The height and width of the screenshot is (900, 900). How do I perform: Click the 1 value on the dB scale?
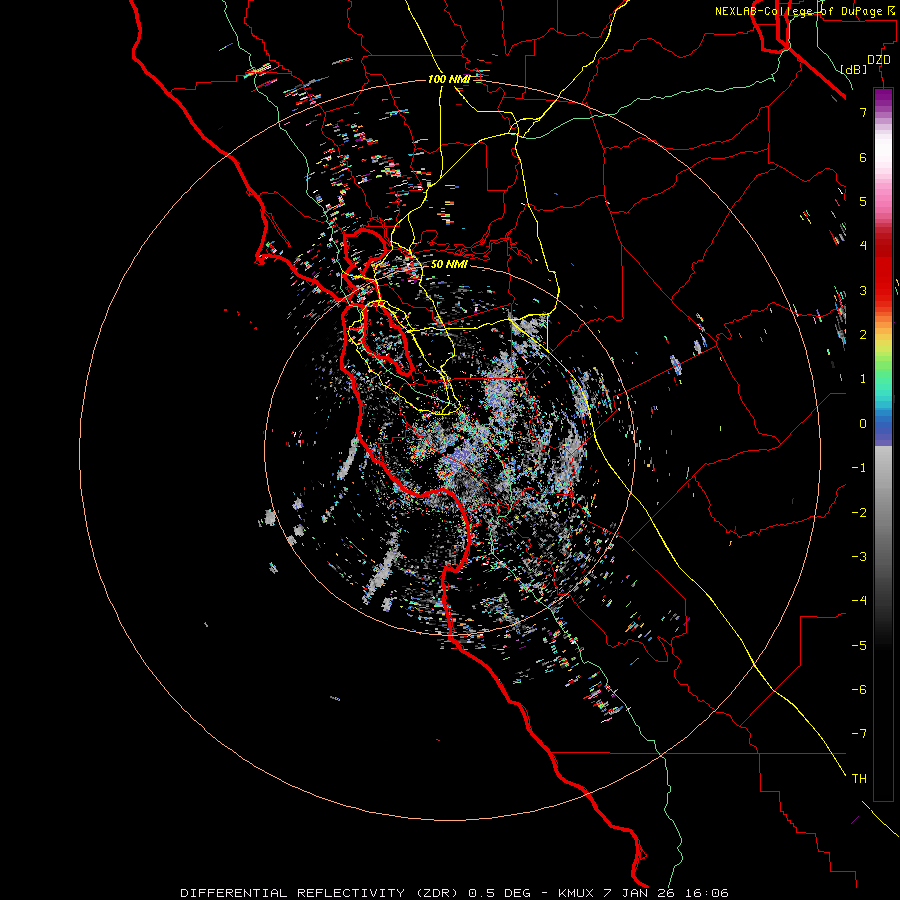863,379
